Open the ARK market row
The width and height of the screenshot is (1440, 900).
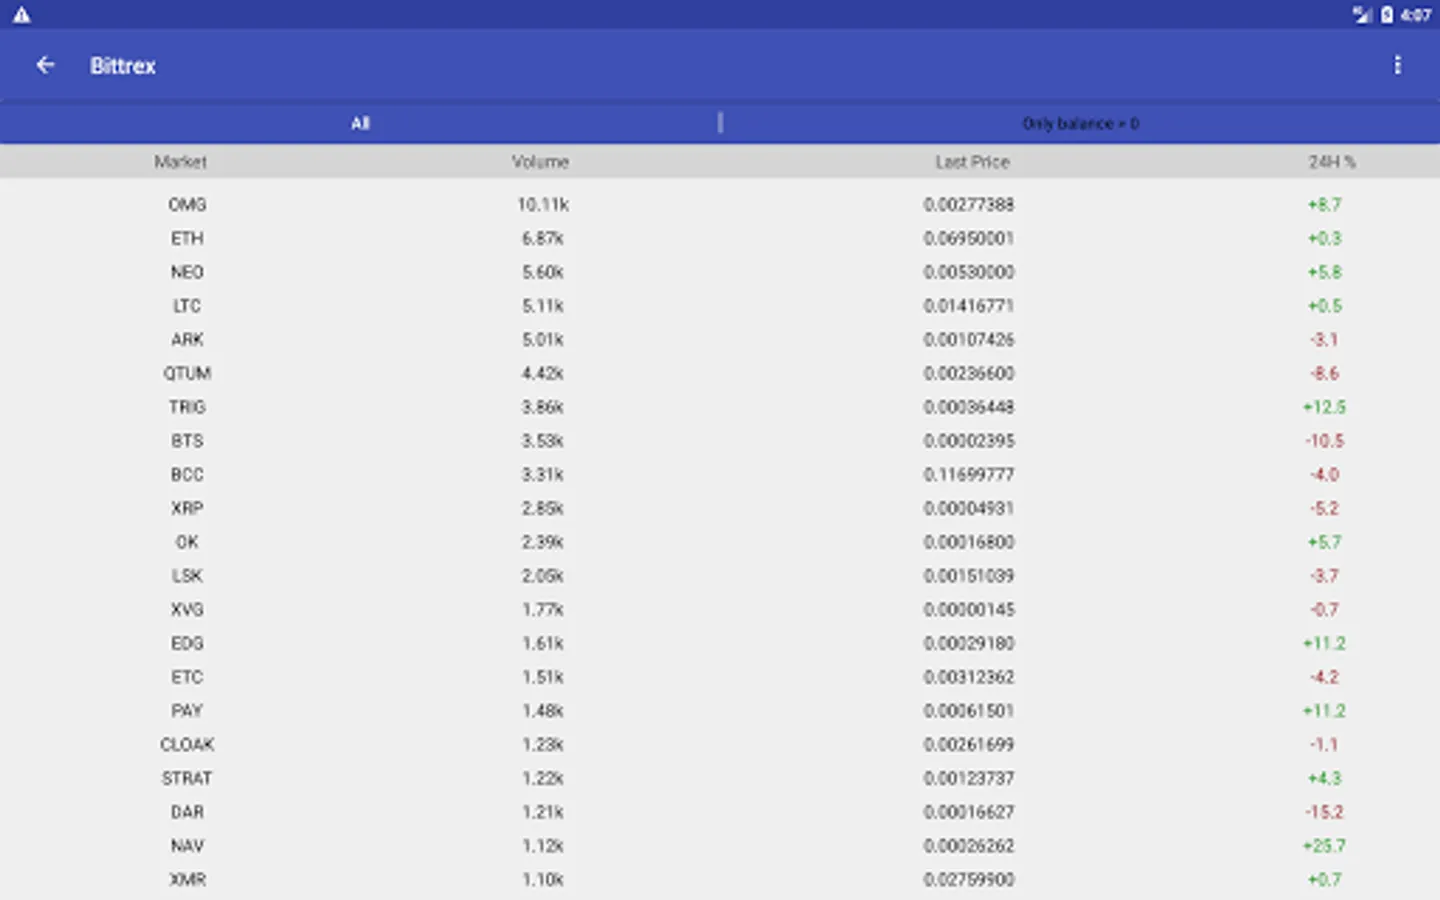click(720, 339)
